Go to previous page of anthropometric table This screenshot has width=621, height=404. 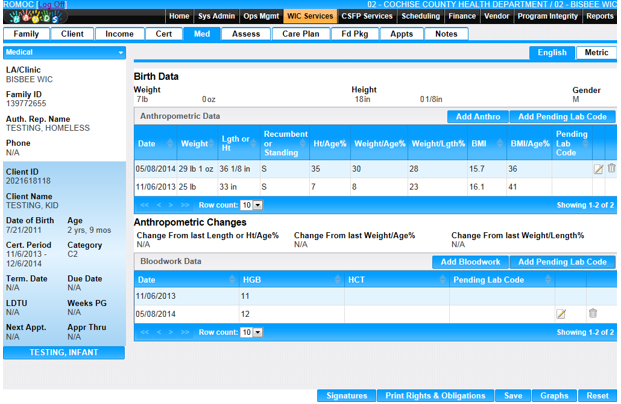pos(159,205)
